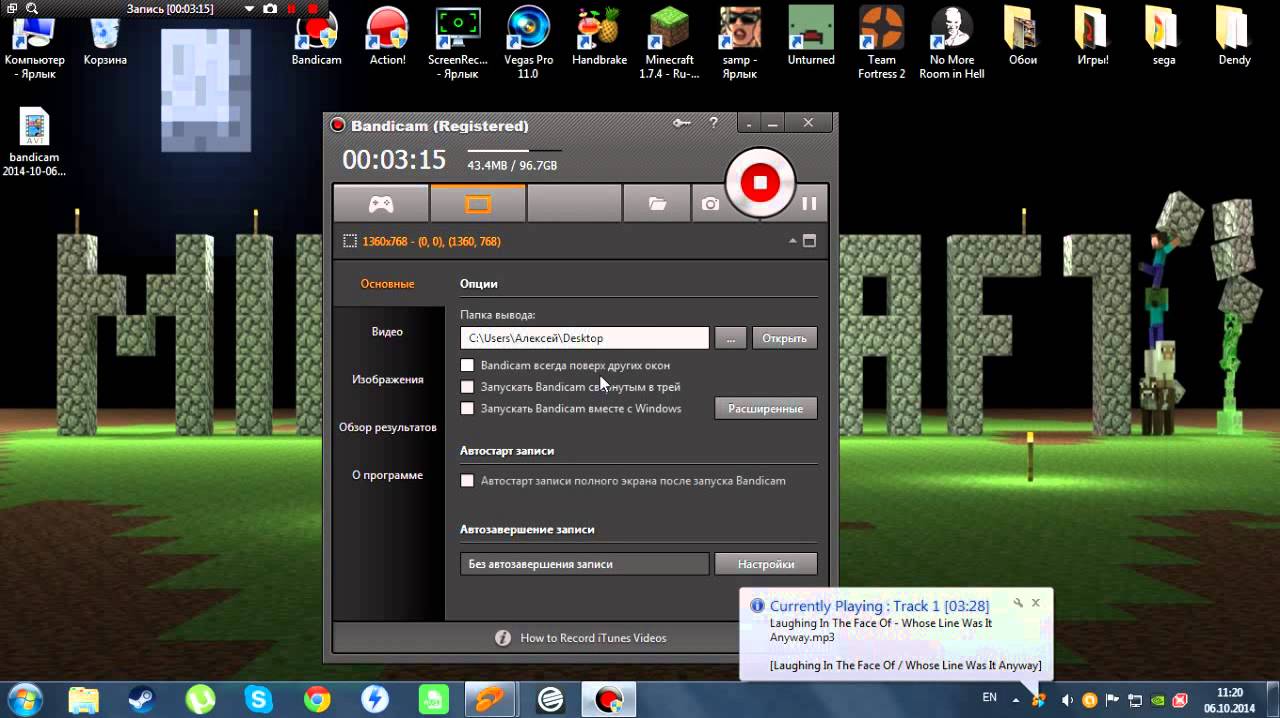Click the camera icon in top recording bar
Viewport: 1280px width, 718px height.
(x=270, y=9)
